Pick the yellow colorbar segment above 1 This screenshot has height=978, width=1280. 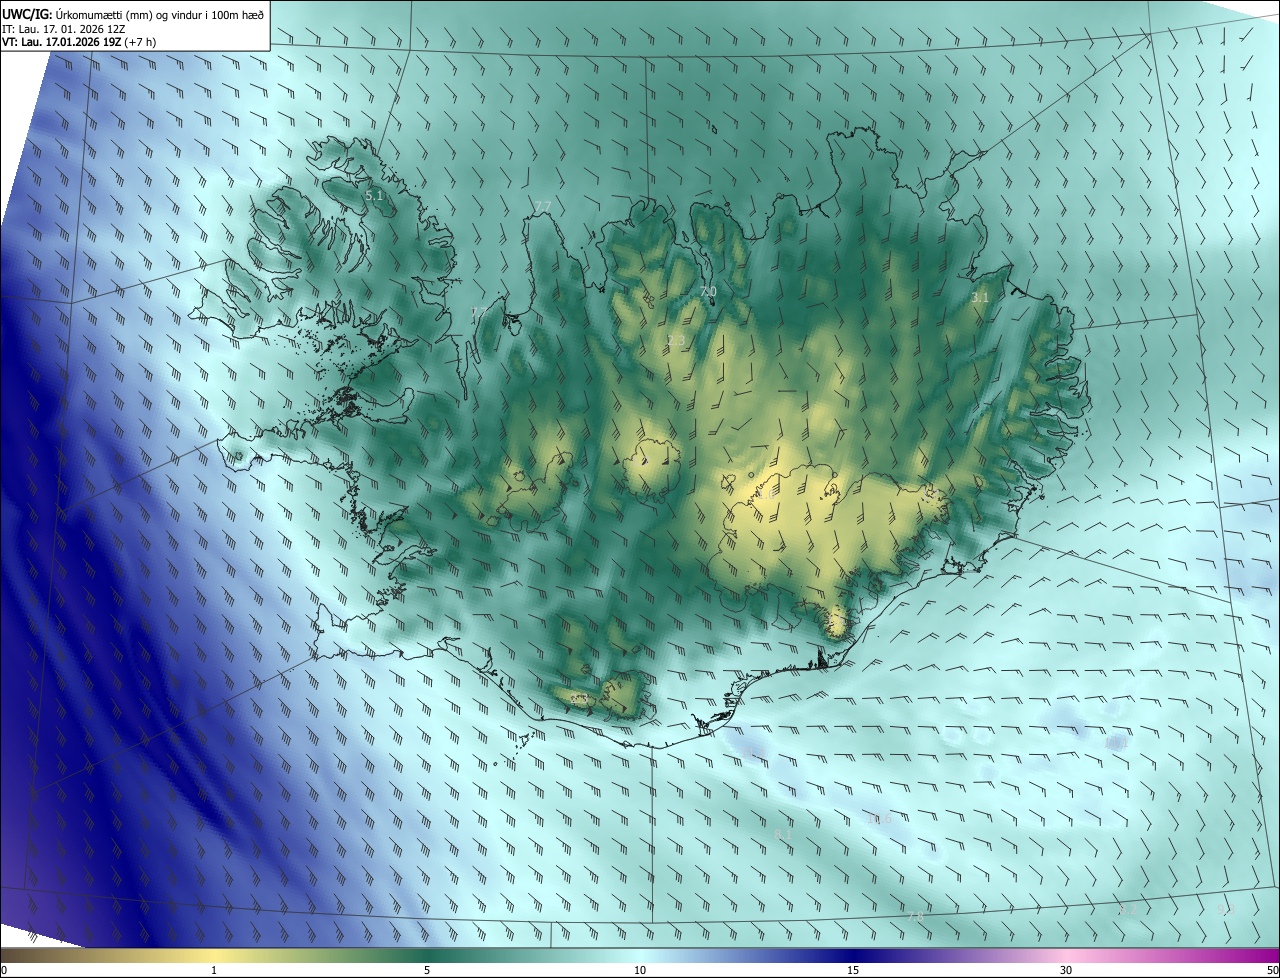(x=214, y=955)
